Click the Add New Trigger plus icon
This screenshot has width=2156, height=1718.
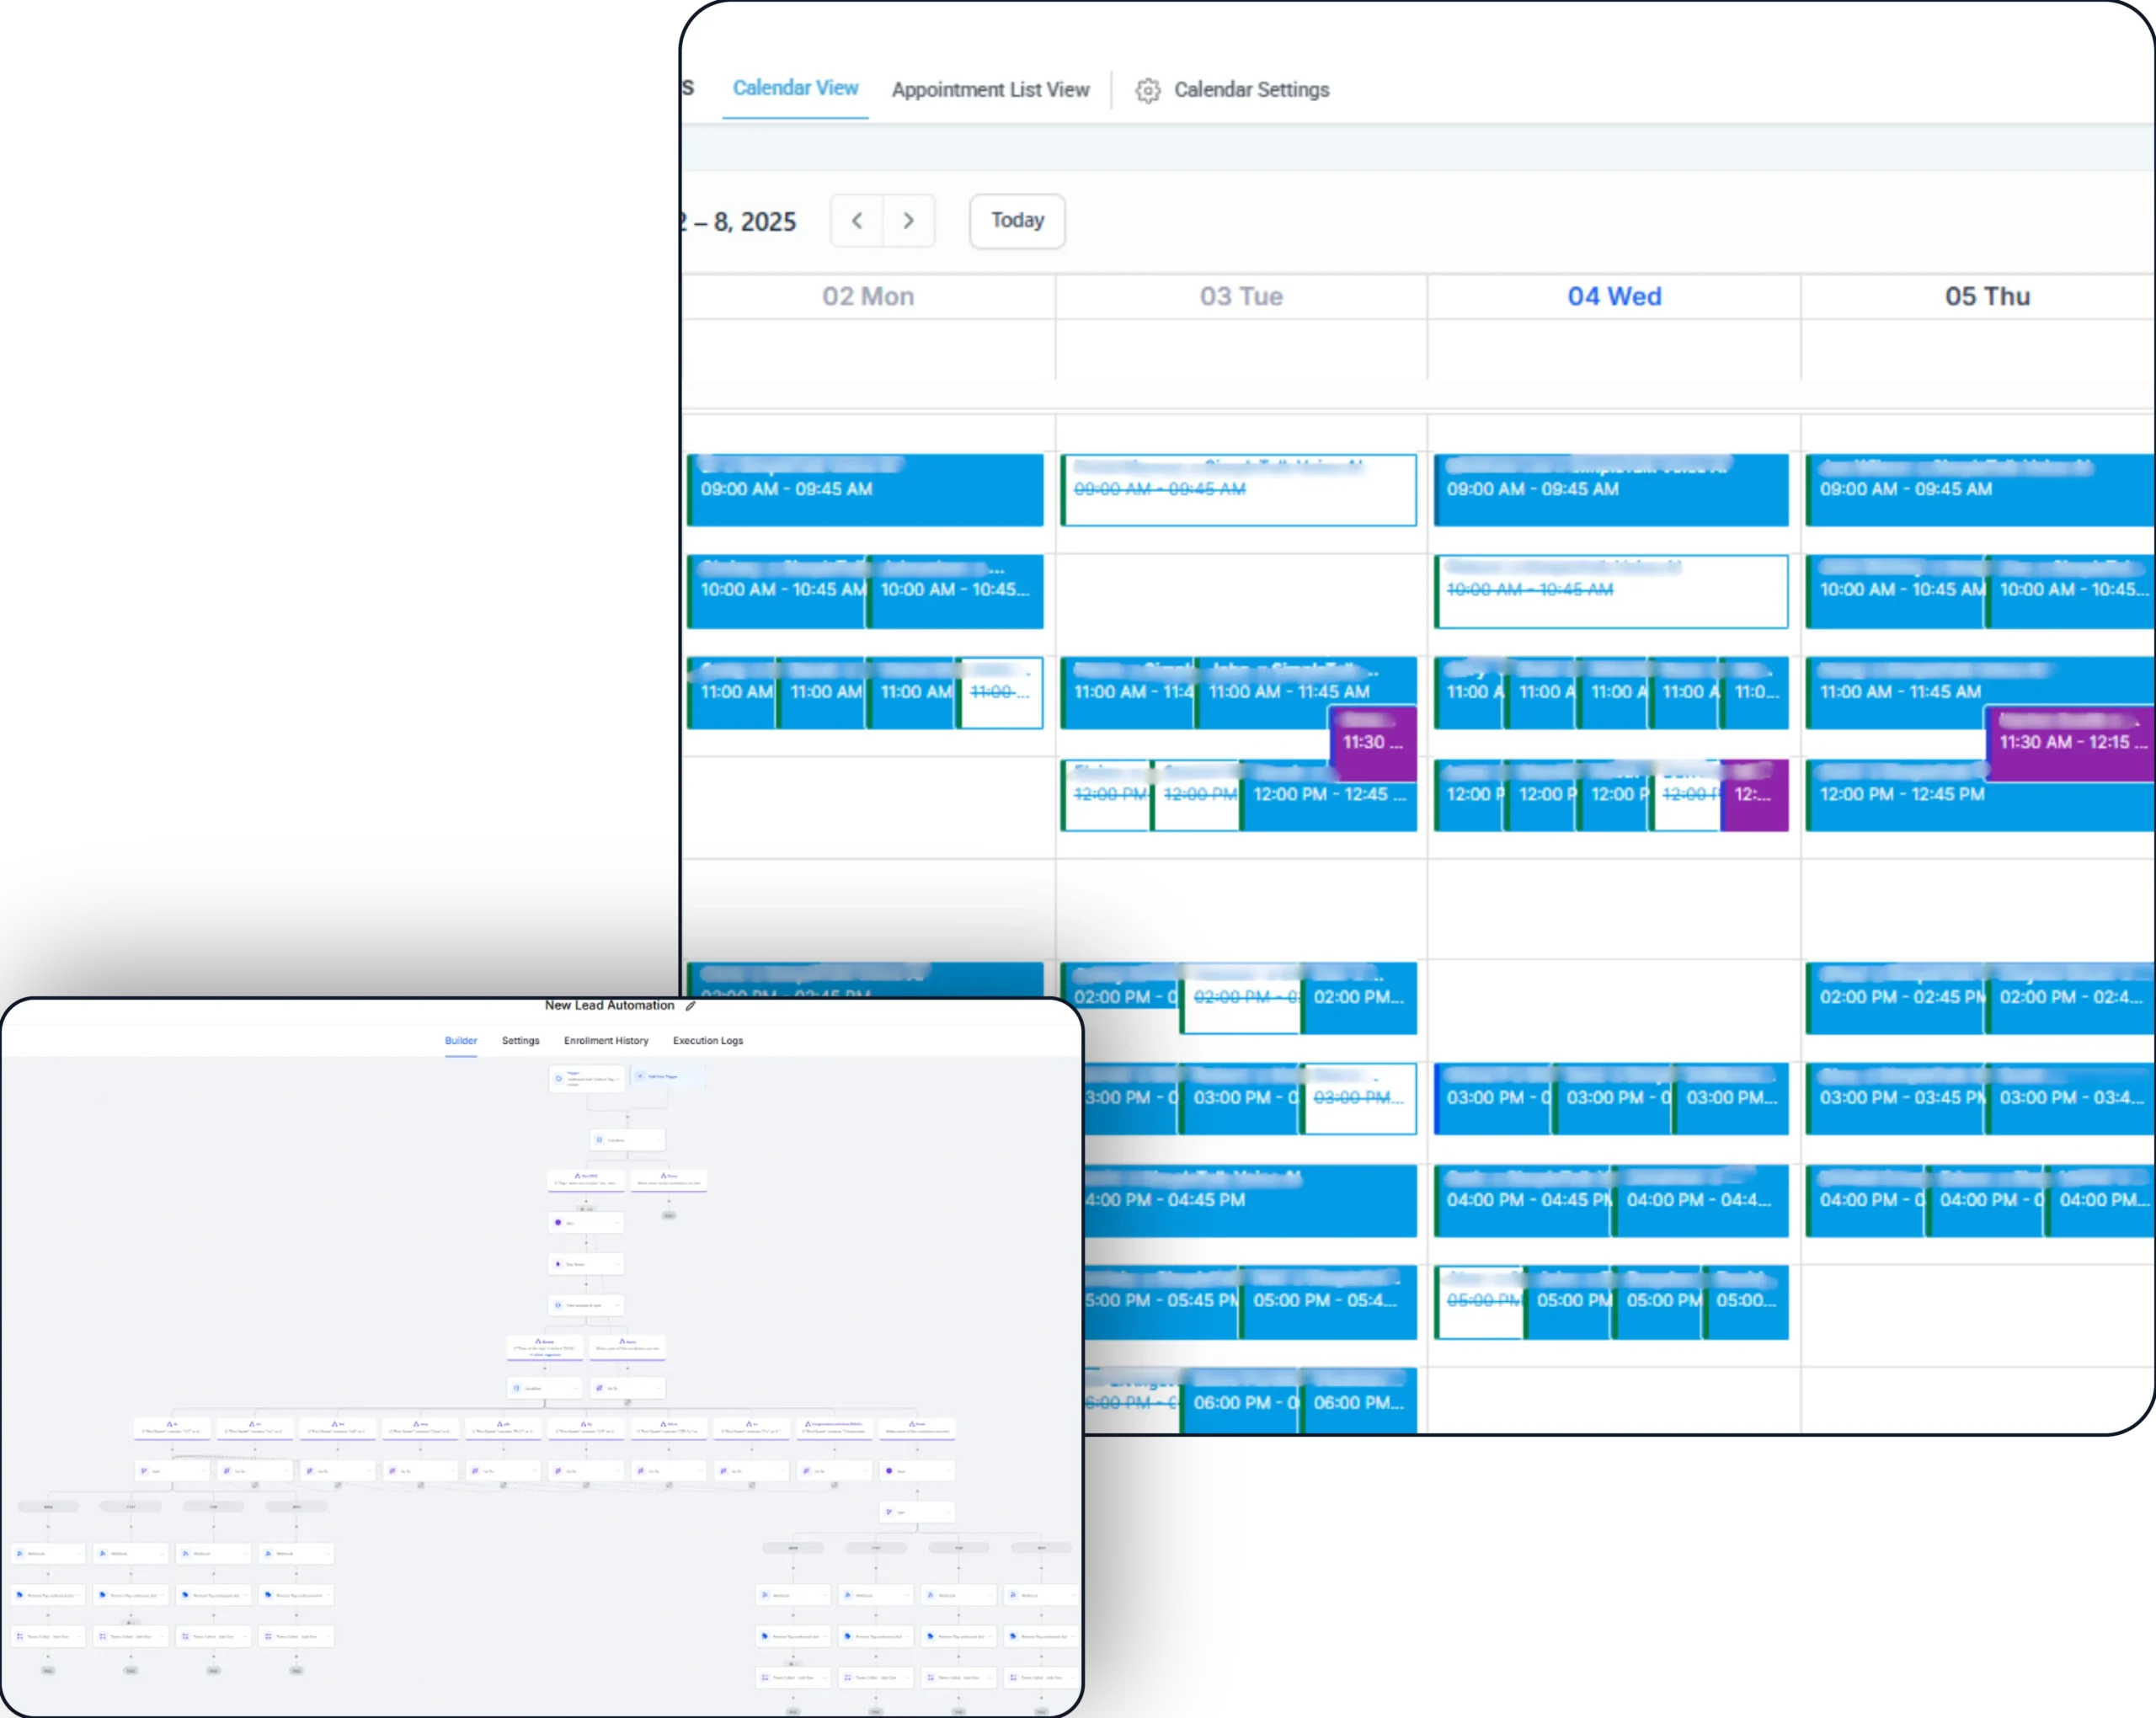pyautogui.click(x=641, y=1077)
